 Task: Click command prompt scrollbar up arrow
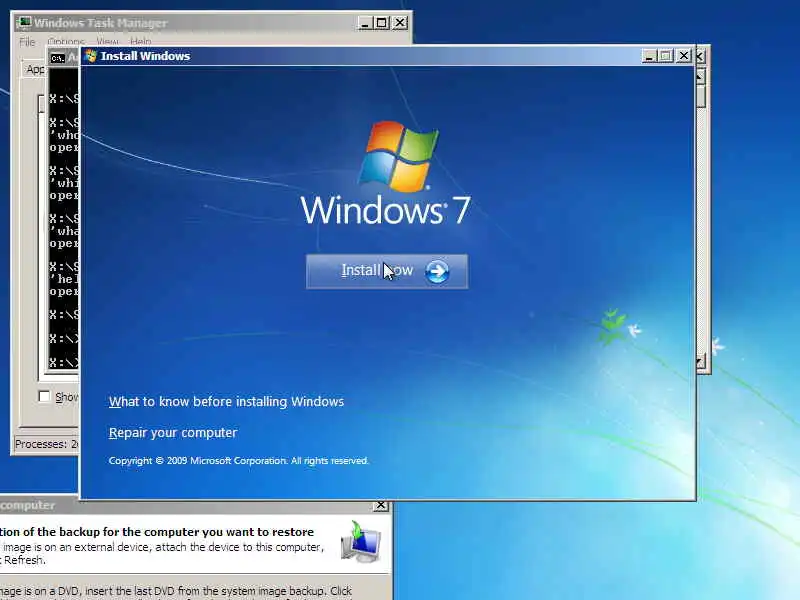701,77
